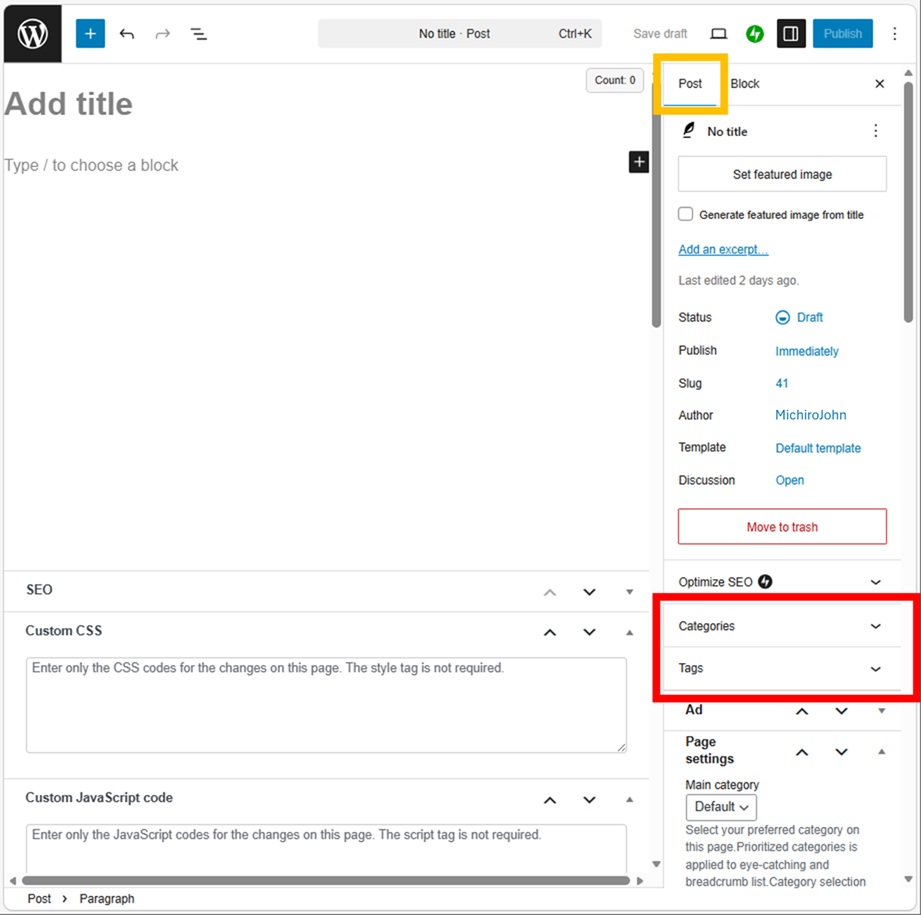
Task: Expand the Tags panel
Action: [x=780, y=668]
